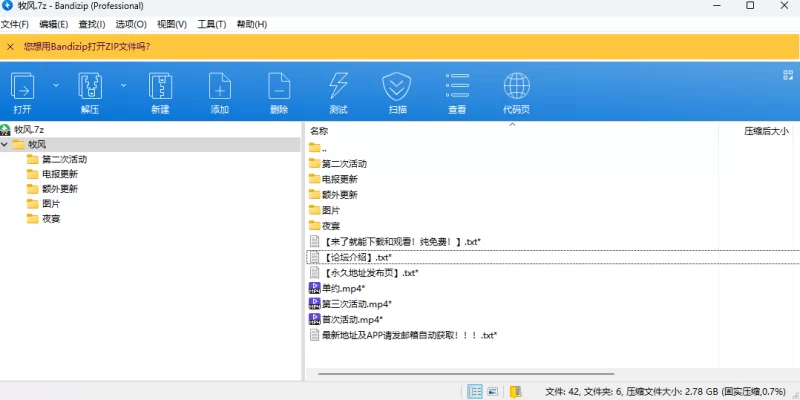Click the archive info icon in status bar
The image size is (800, 400).
pyautogui.click(x=515, y=391)
